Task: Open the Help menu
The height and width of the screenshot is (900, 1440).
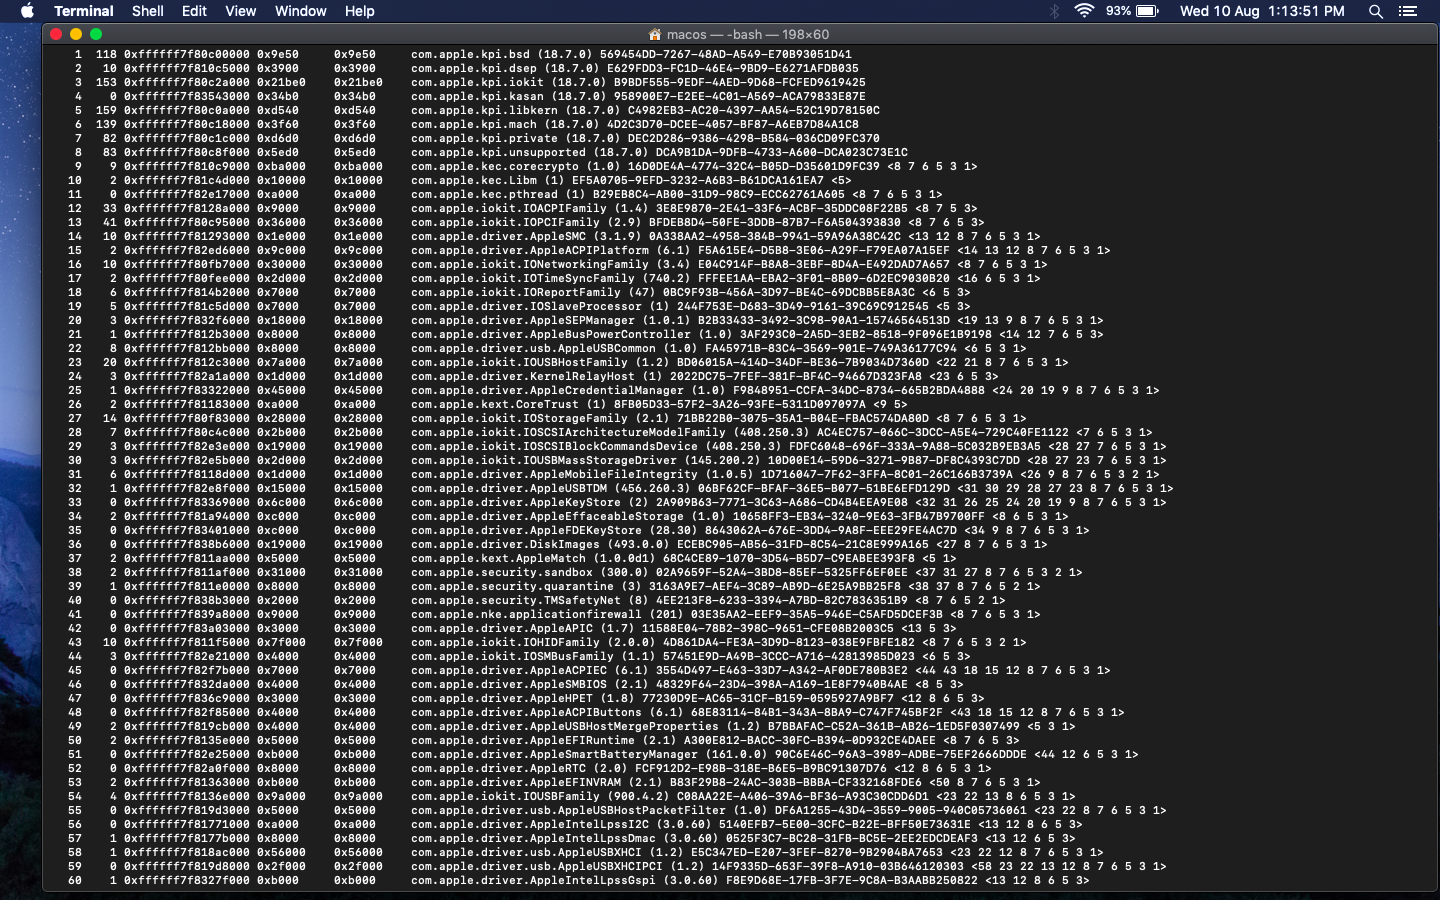Action: (359, 11)
